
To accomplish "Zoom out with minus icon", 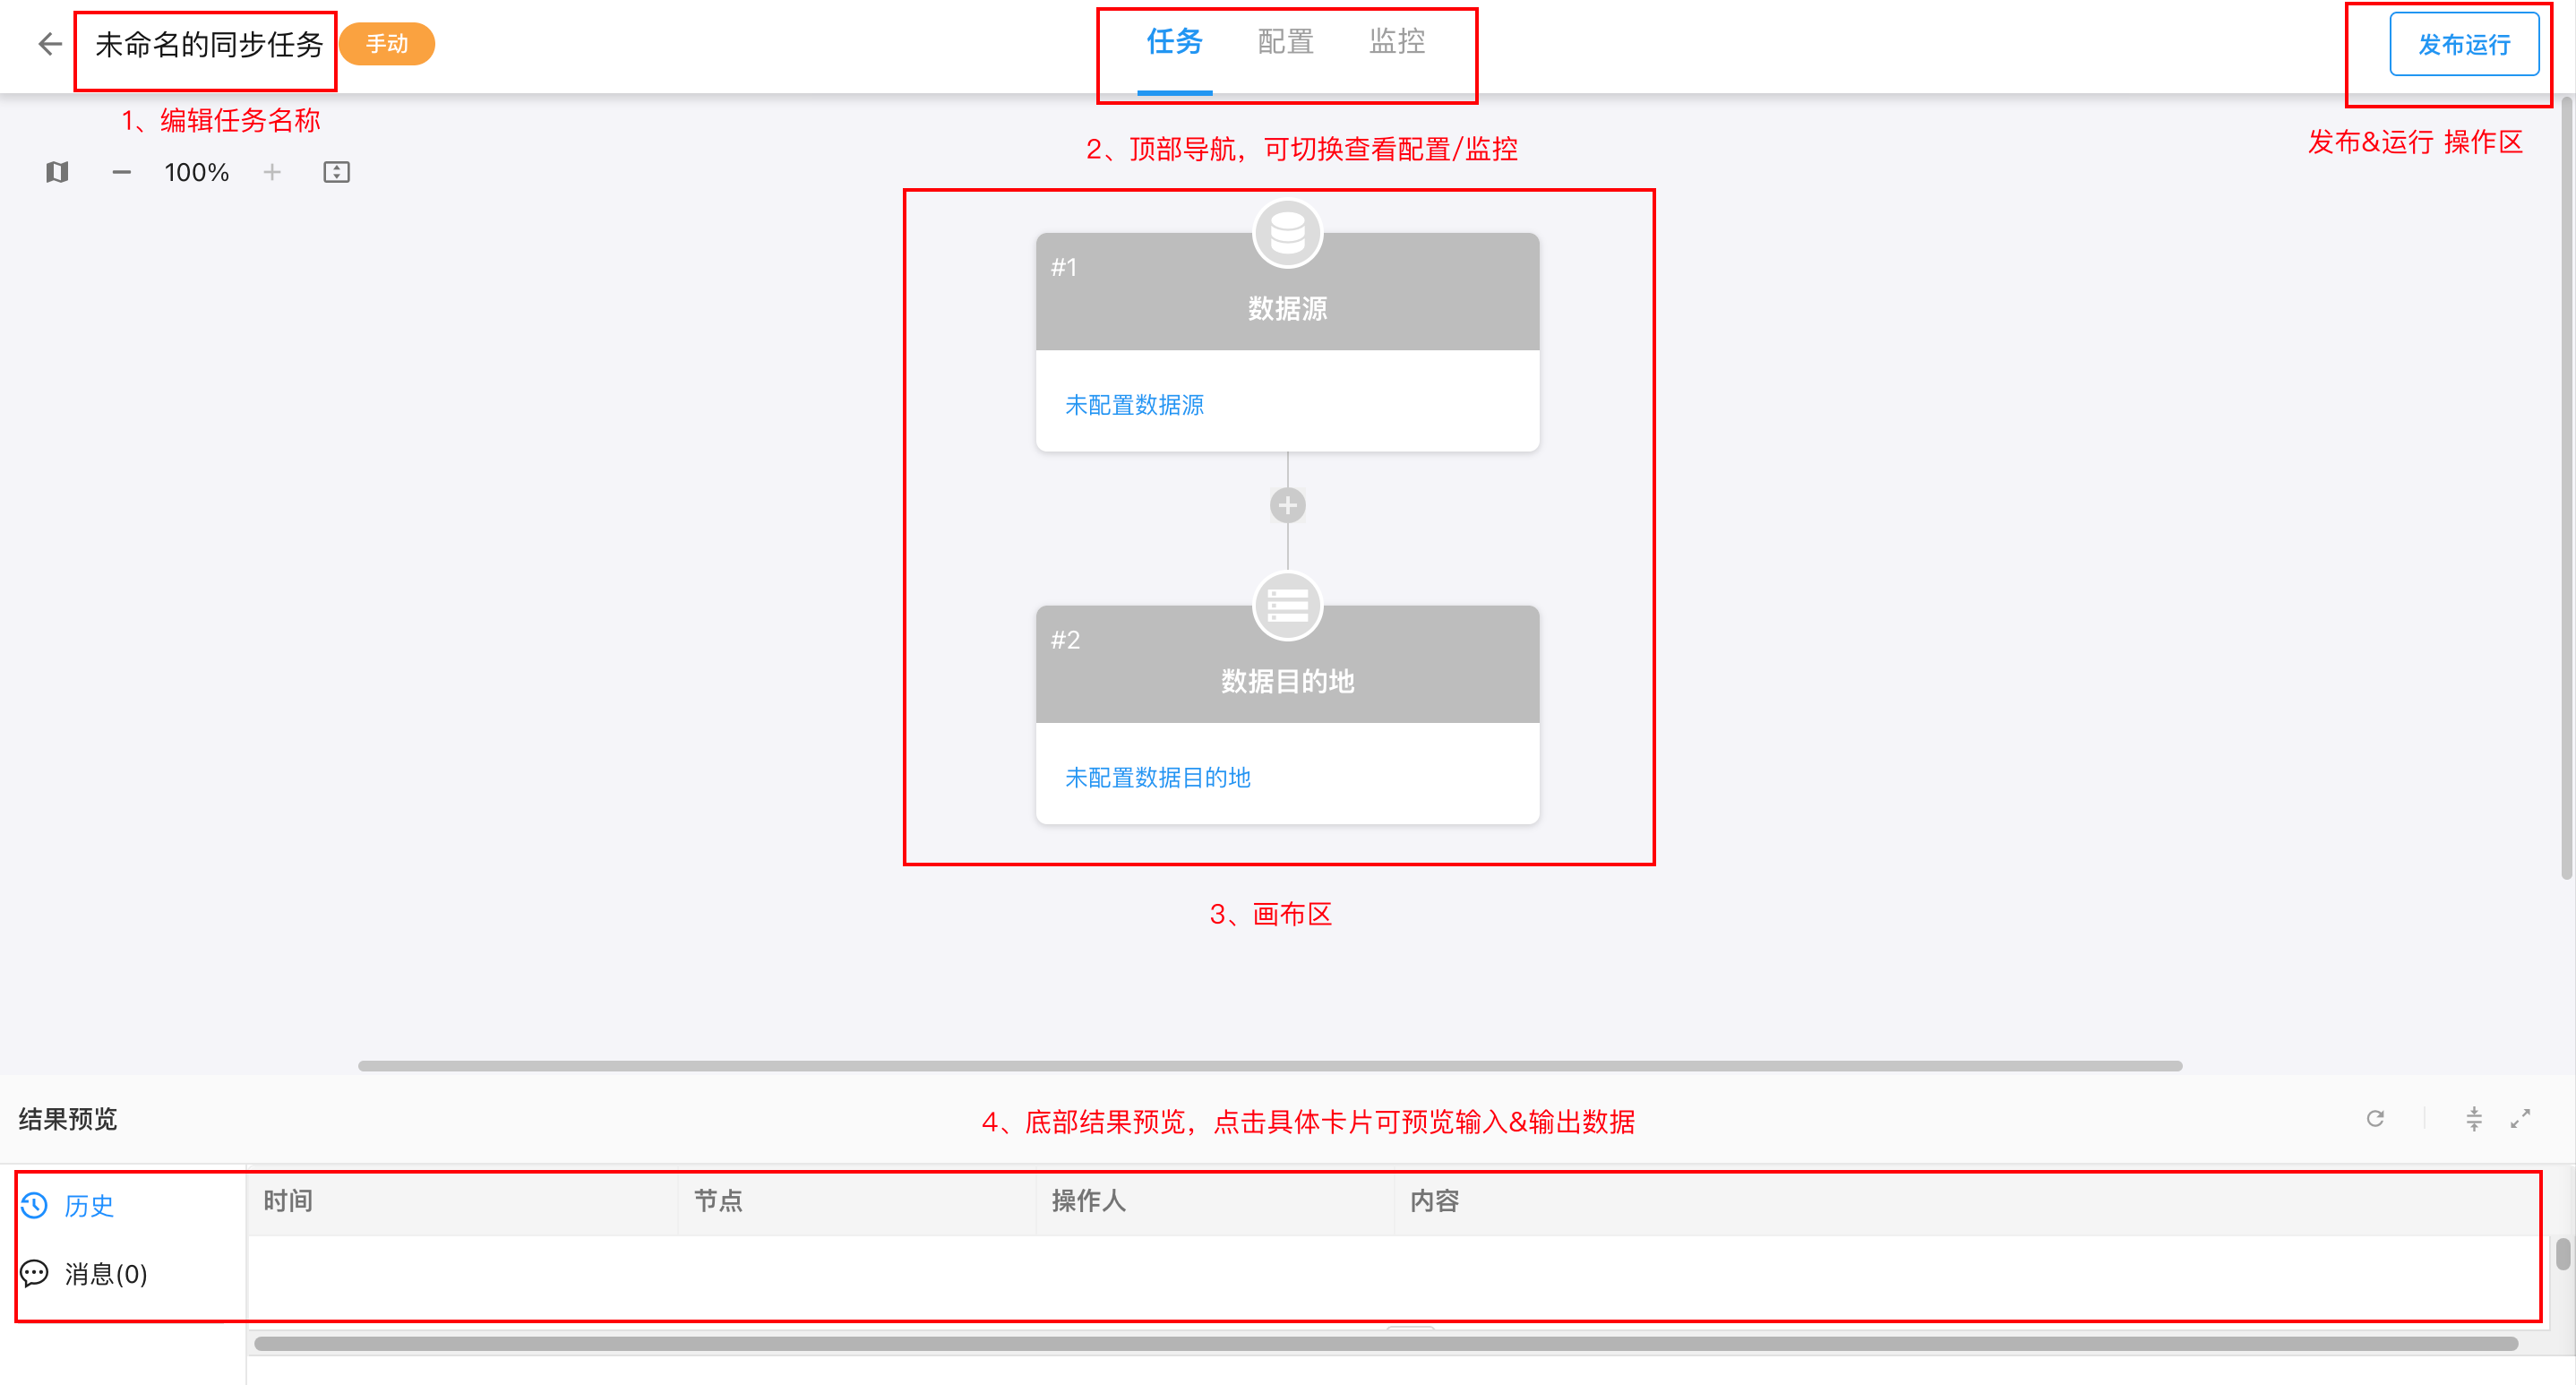I will (x=121, y=172).
